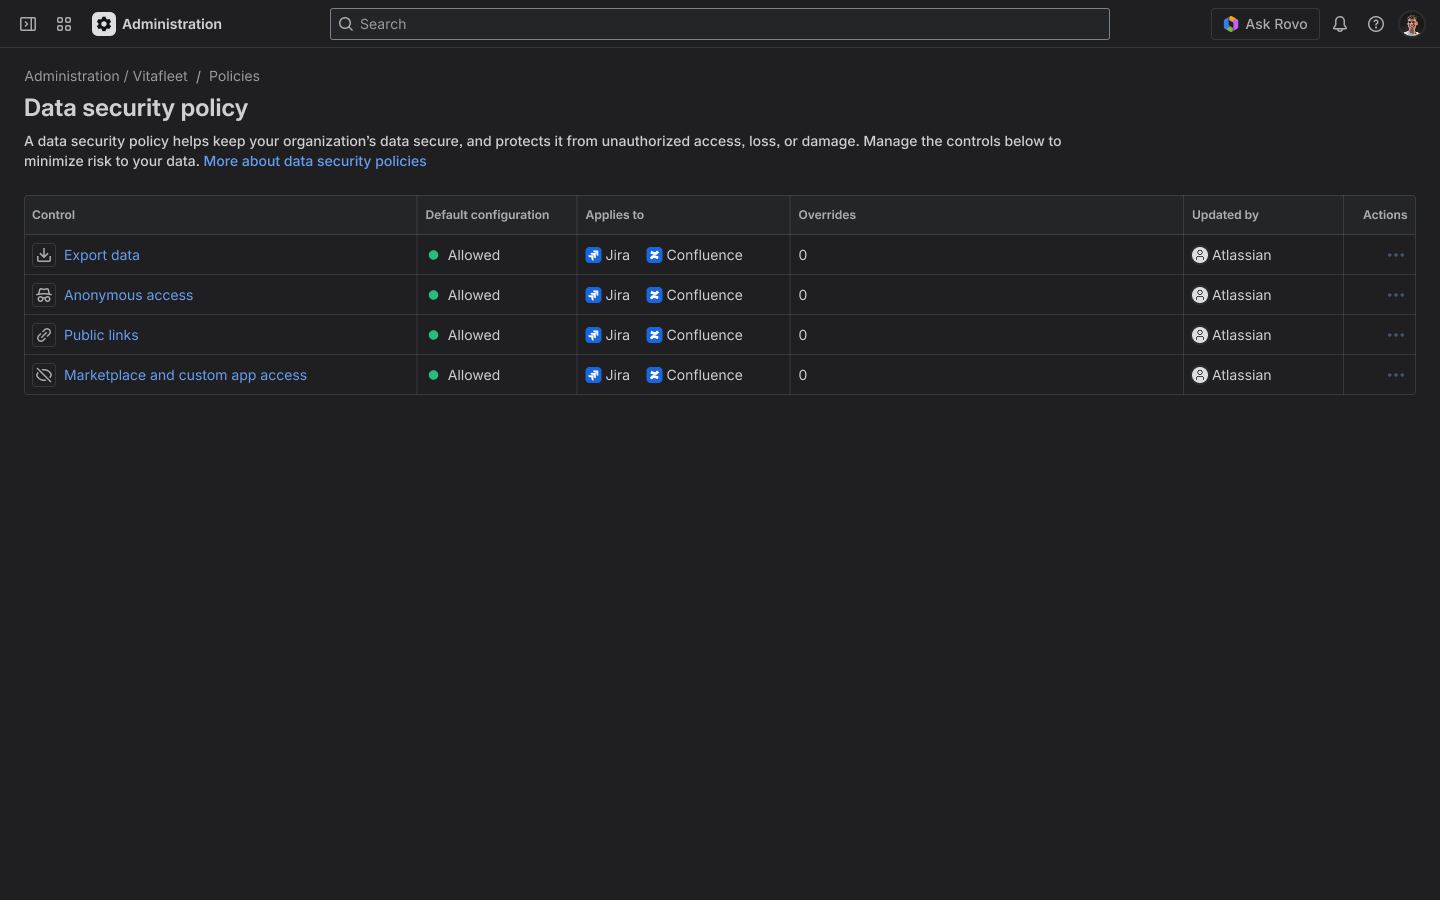Viewport: 1440px width, 900px height.
Task: Open the app switcher grid icon
Action: pos(64,24)
